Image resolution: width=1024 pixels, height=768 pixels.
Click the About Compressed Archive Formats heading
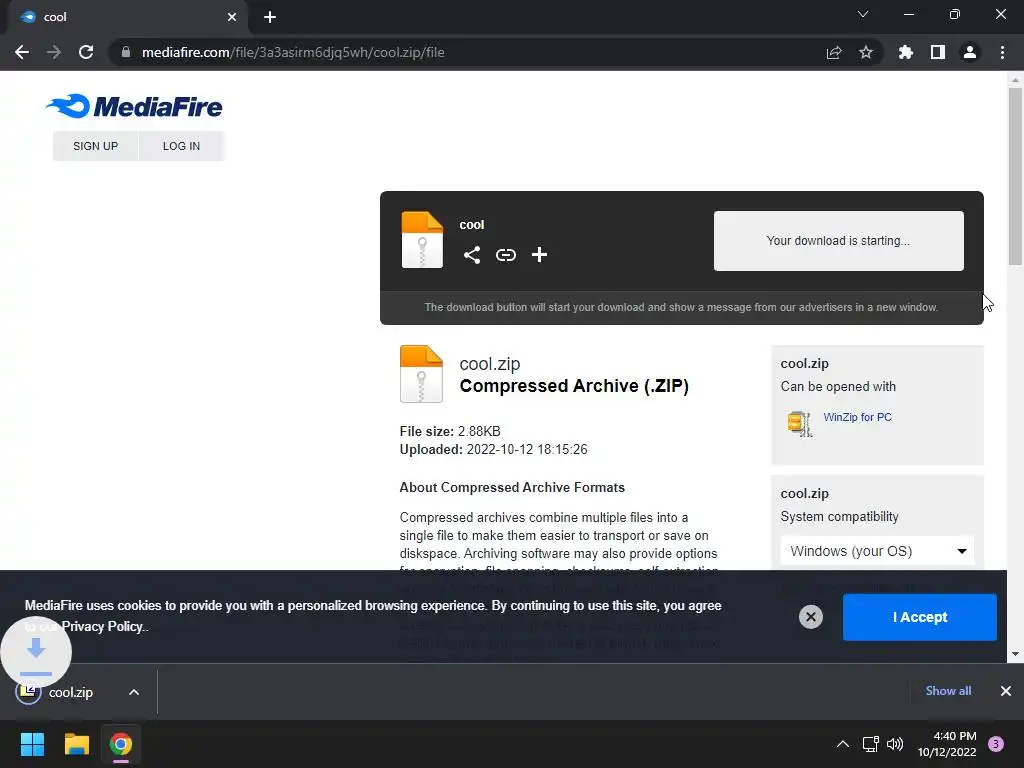(512, 488)
